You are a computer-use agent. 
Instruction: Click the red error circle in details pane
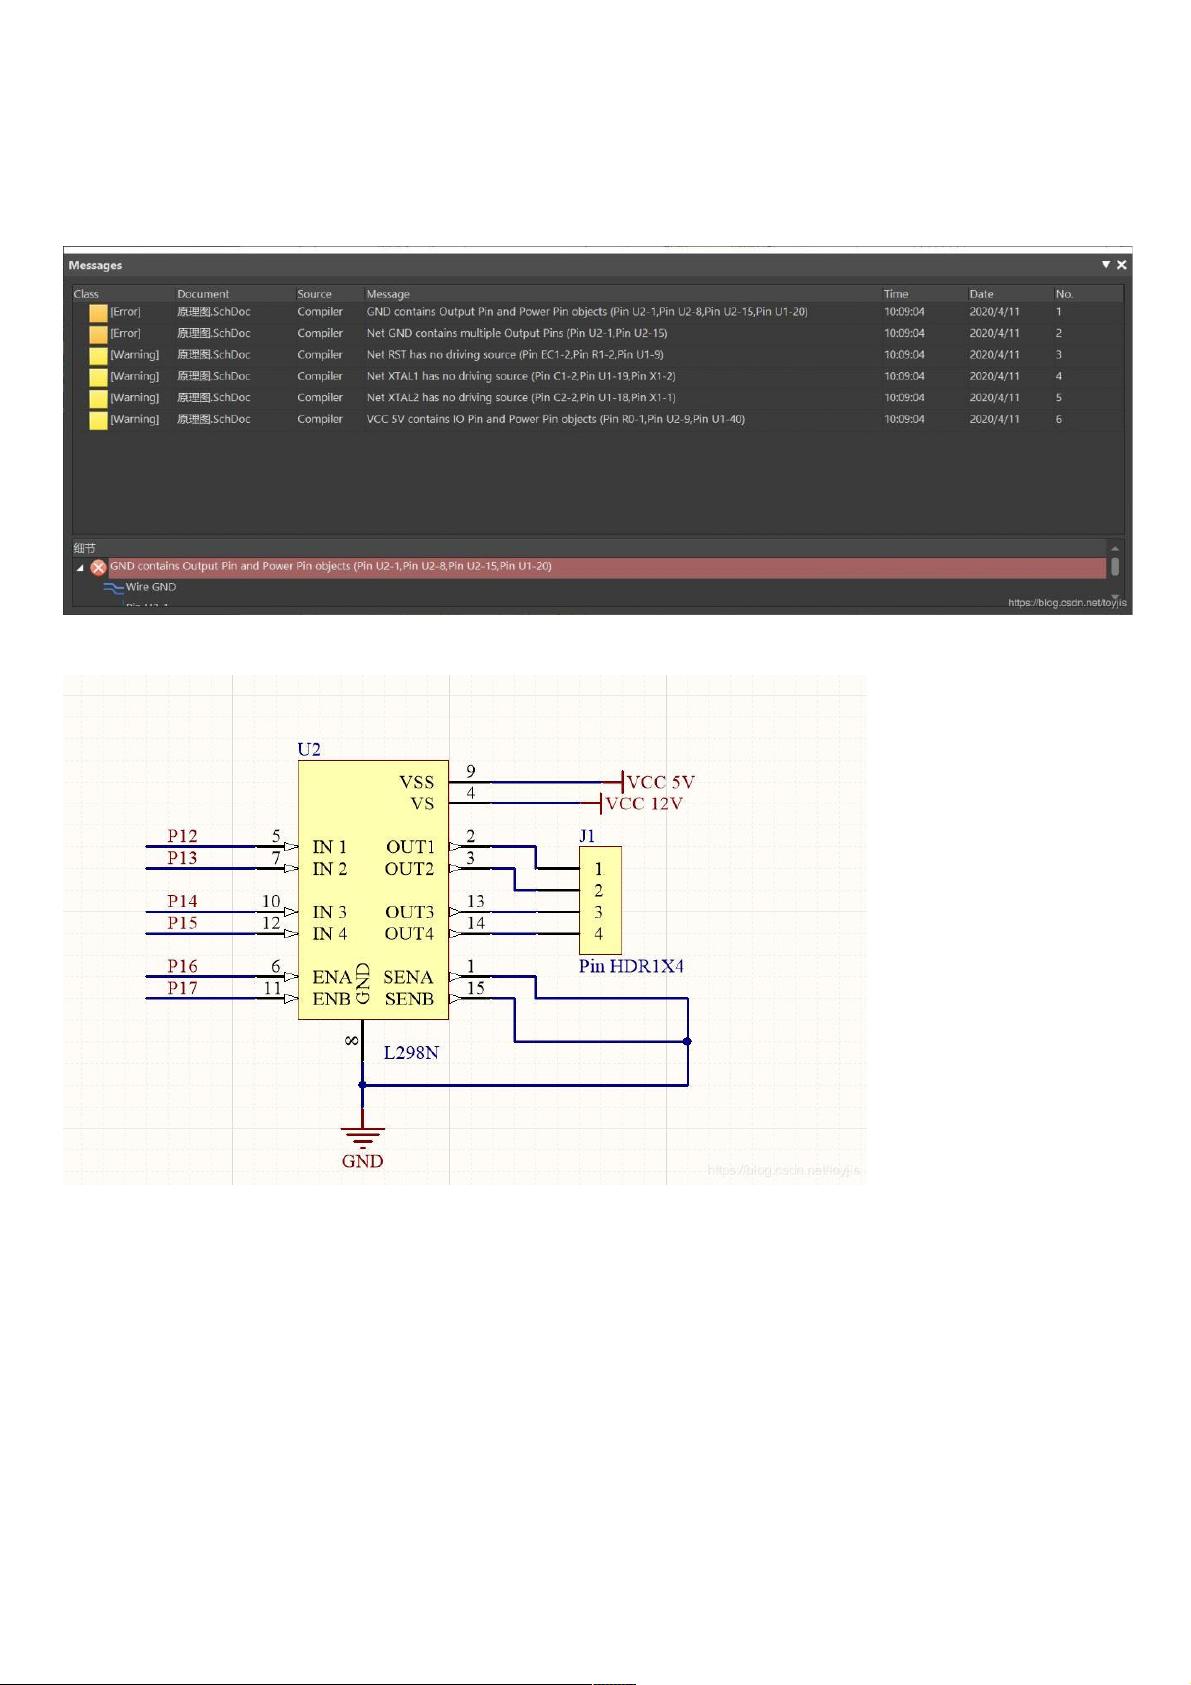click(x=99, y=567)
